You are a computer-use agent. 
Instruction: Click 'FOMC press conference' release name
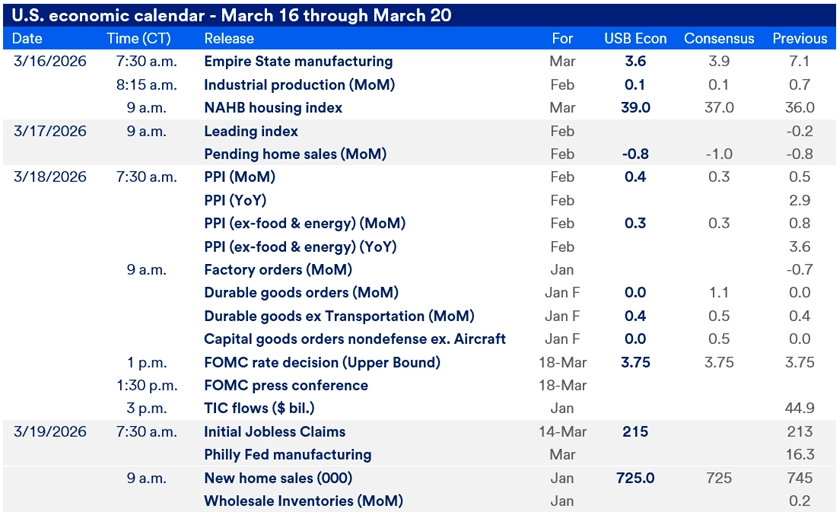(286, 386)
